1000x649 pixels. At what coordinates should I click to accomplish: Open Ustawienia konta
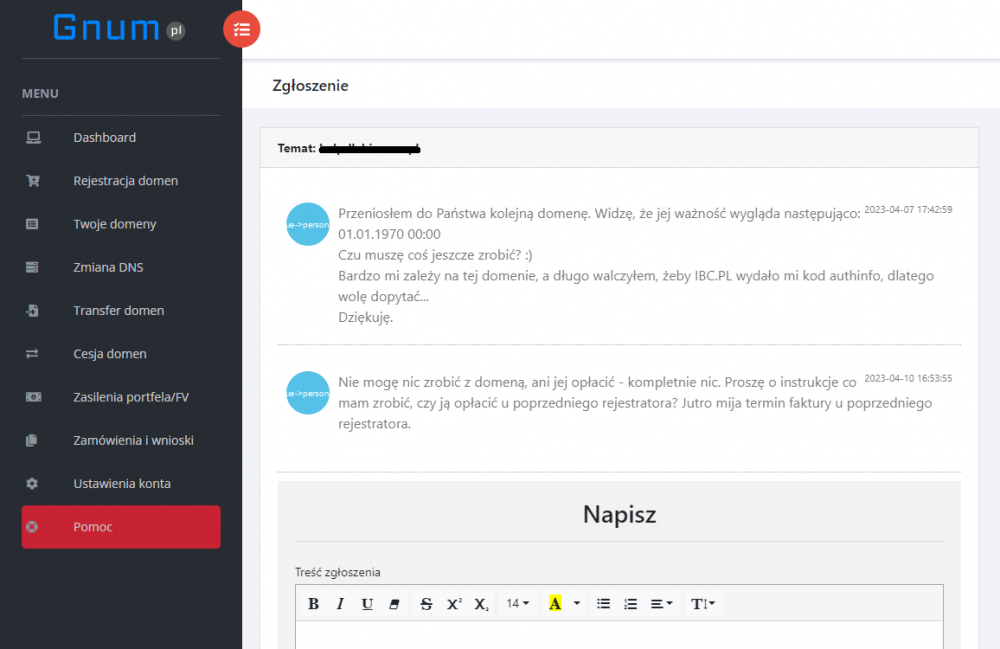(x=121, y=484)
